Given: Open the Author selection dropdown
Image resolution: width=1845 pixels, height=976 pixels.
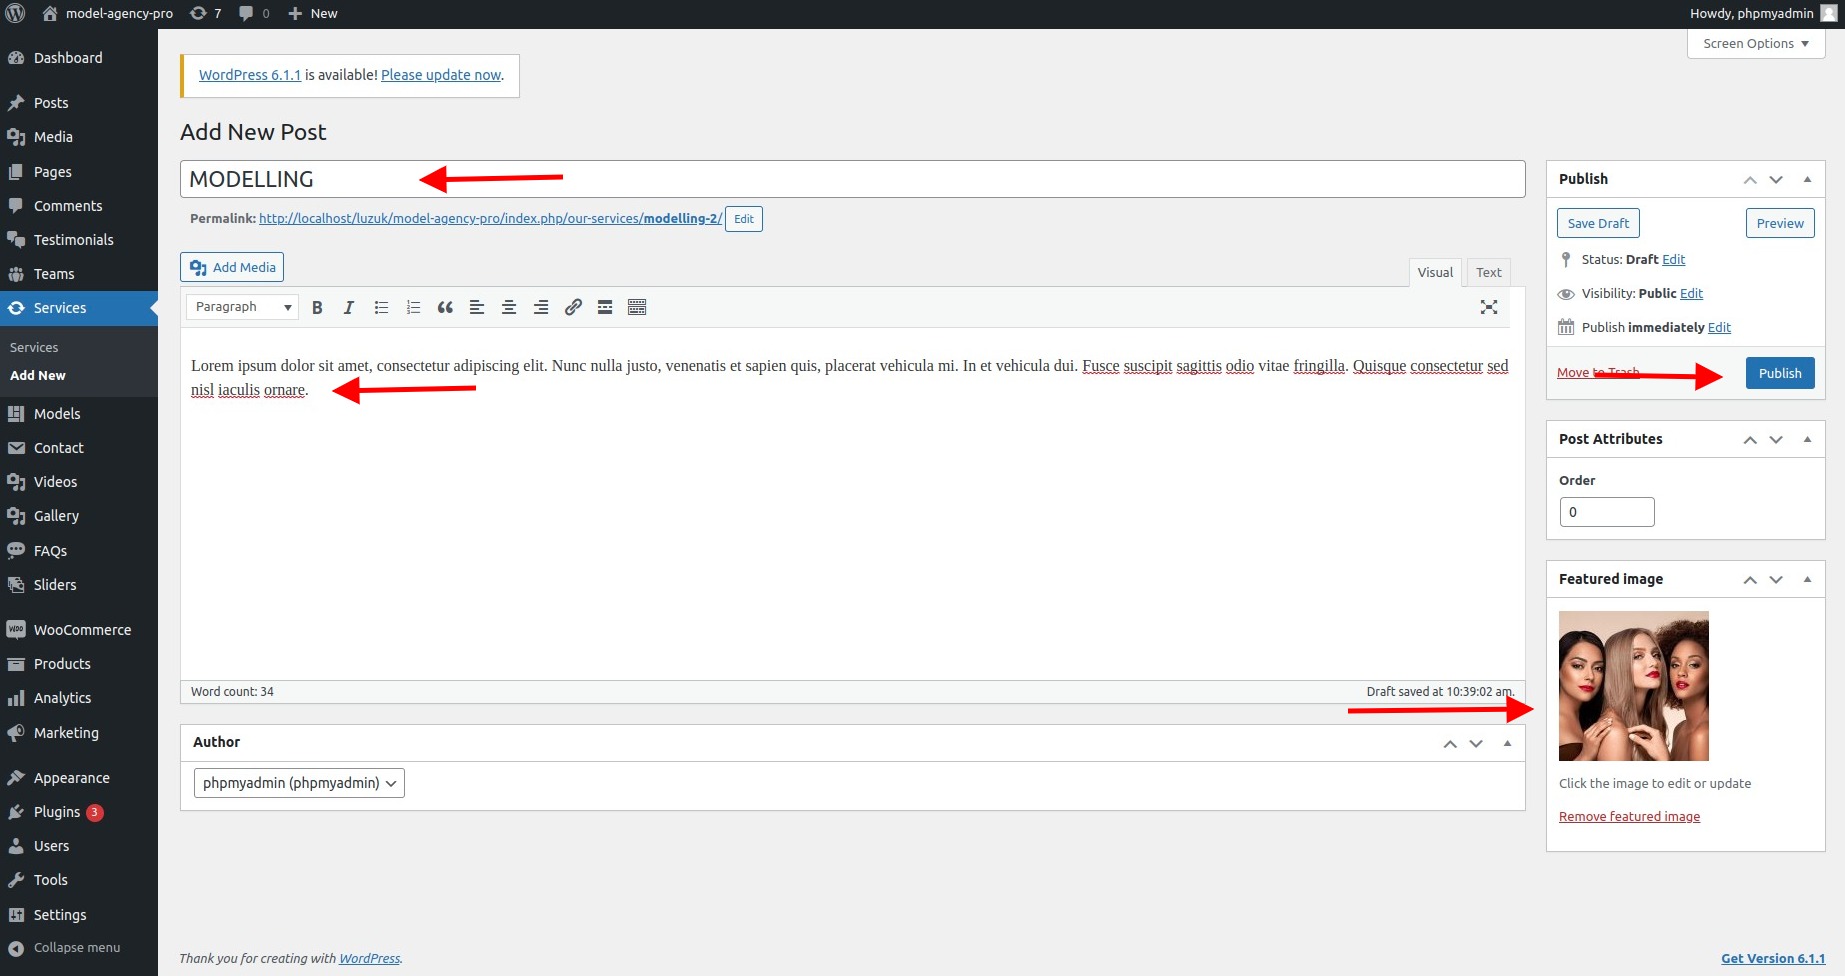Looking at the screenshot, I should pos(299,783).
